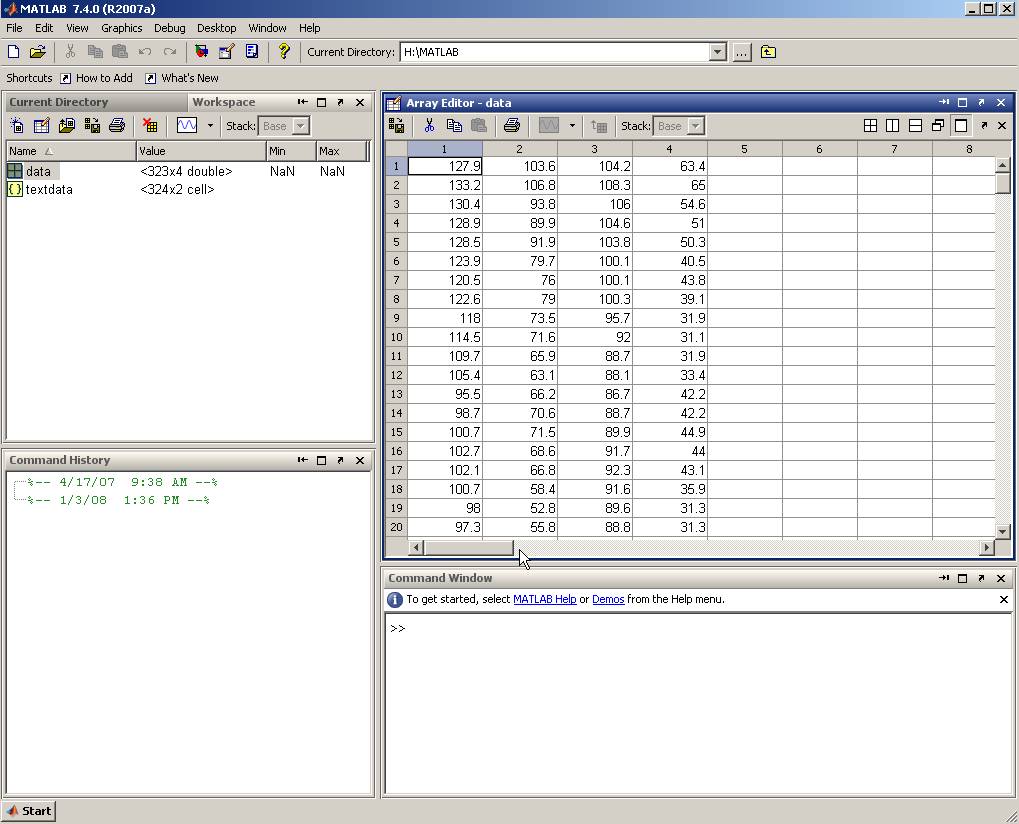This screenshot has height=824, width=1019.
Task: Open the Current Directory path dropdown
Action: point(717,52)
